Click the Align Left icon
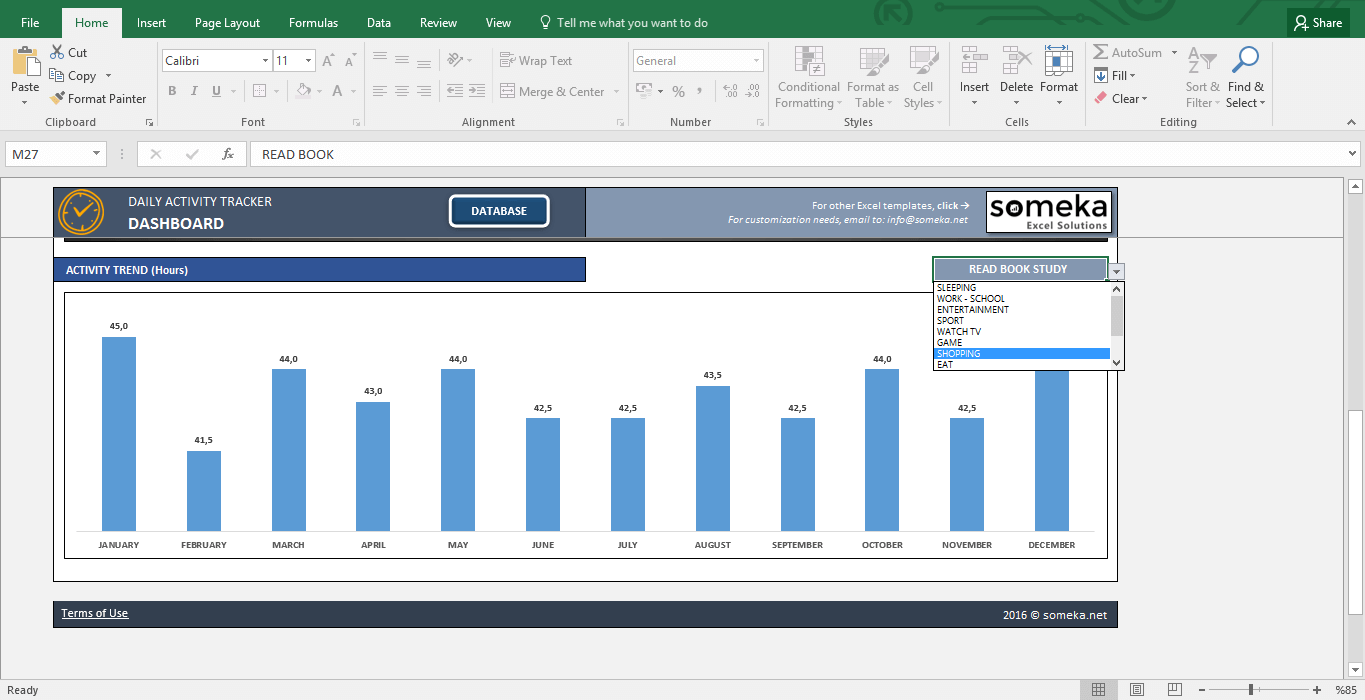1365x700 pixels. point(379,91)
